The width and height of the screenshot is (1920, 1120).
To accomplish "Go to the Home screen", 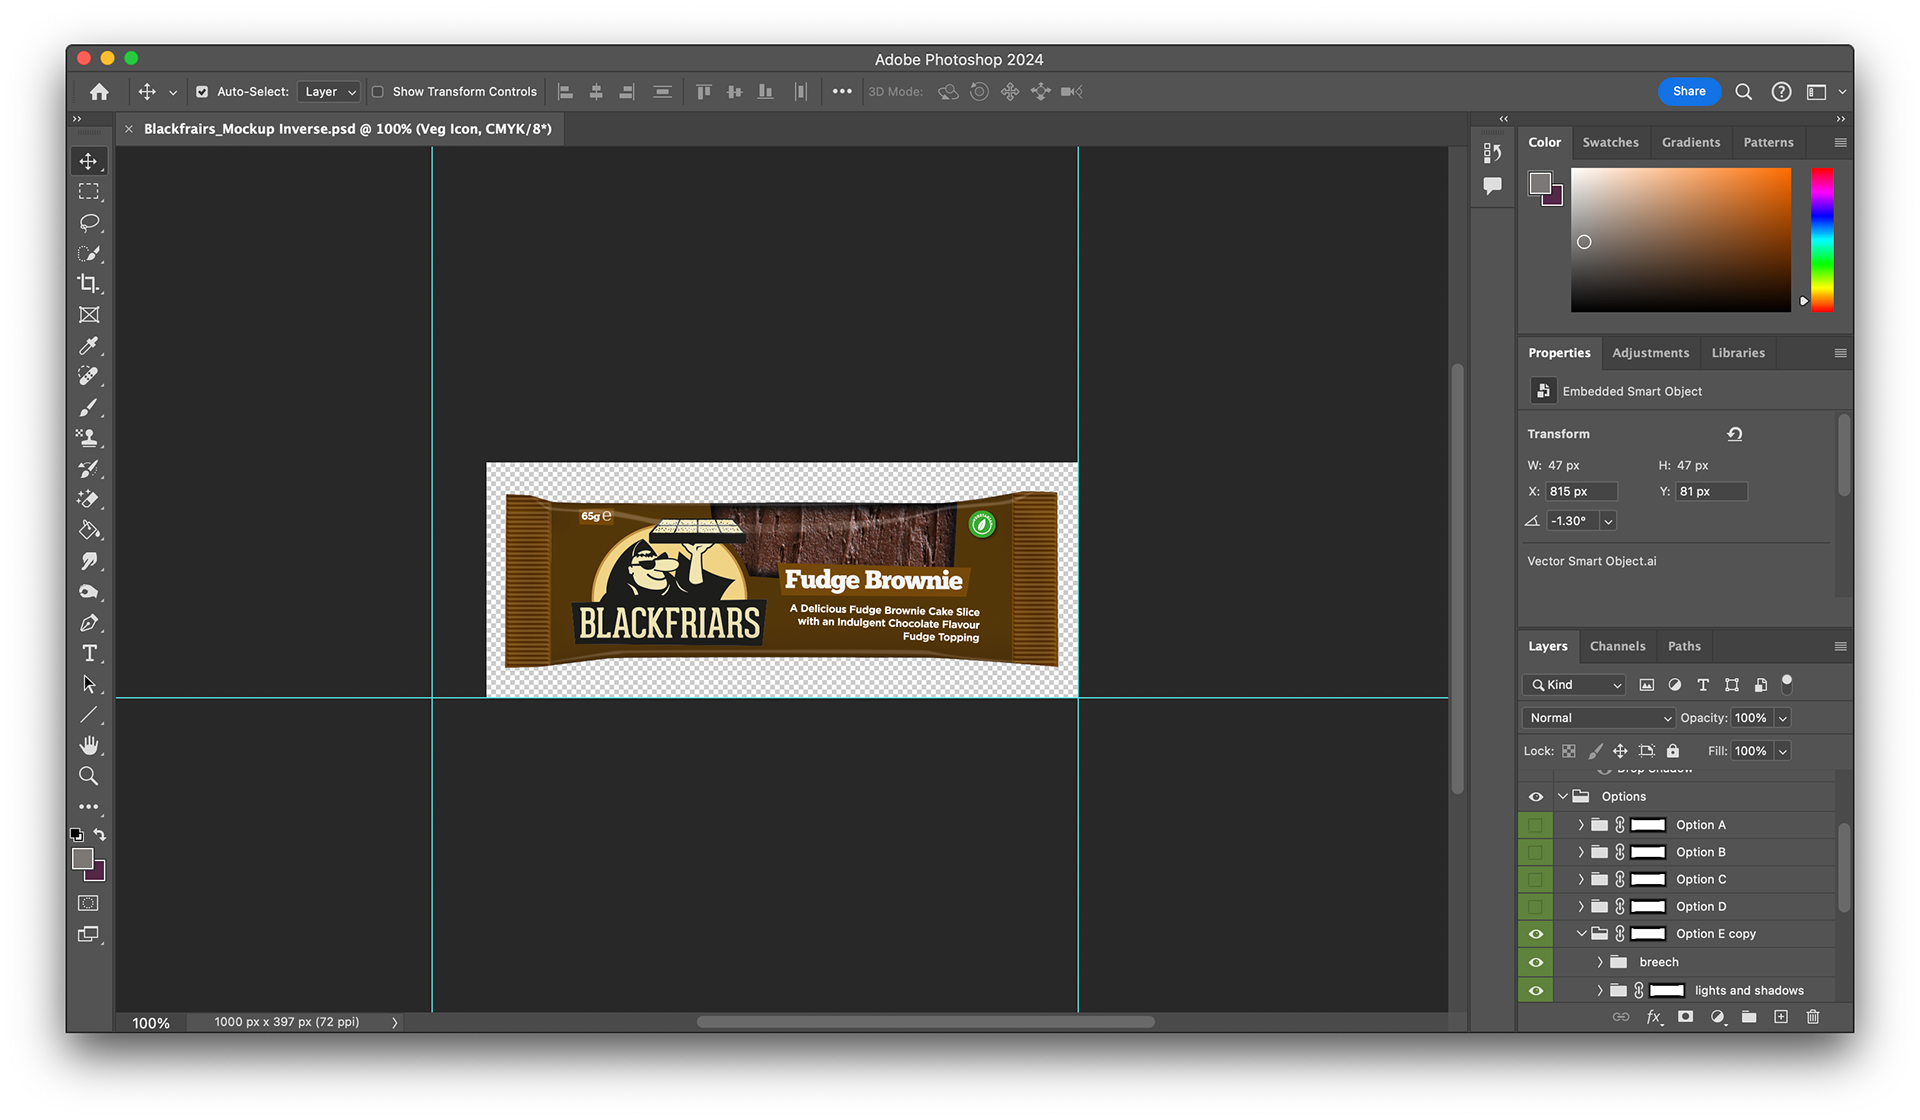I will pyautogui.click(x=99, y=92).
